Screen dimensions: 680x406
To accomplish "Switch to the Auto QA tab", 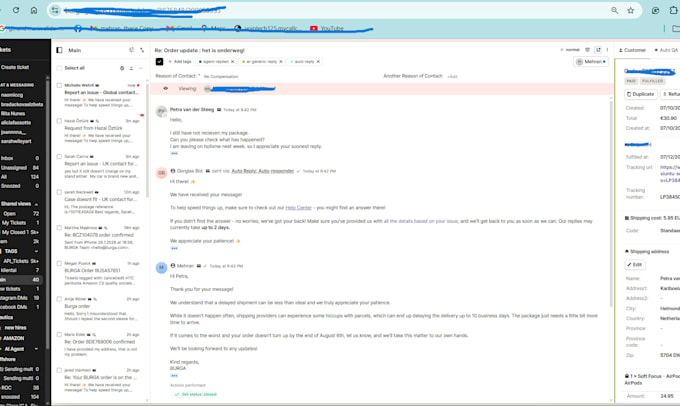I will pos(666,50).
